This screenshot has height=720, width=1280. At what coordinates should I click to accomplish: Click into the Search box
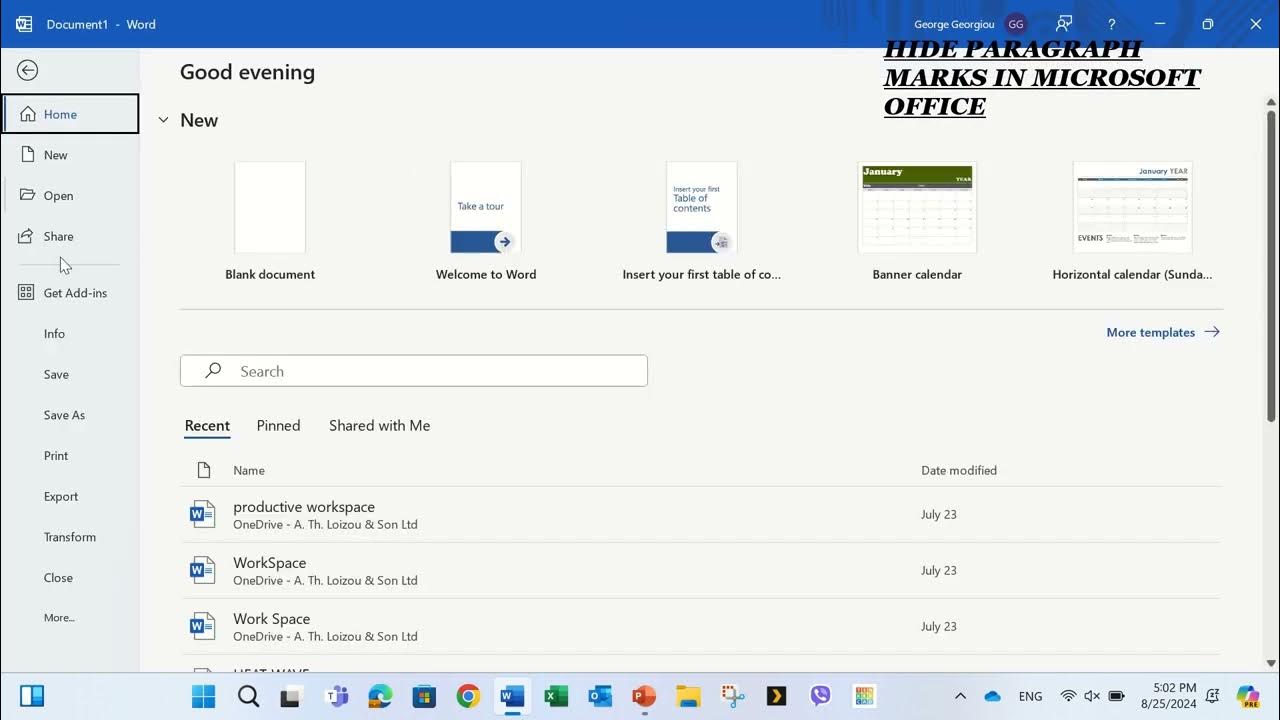(414, 371)
